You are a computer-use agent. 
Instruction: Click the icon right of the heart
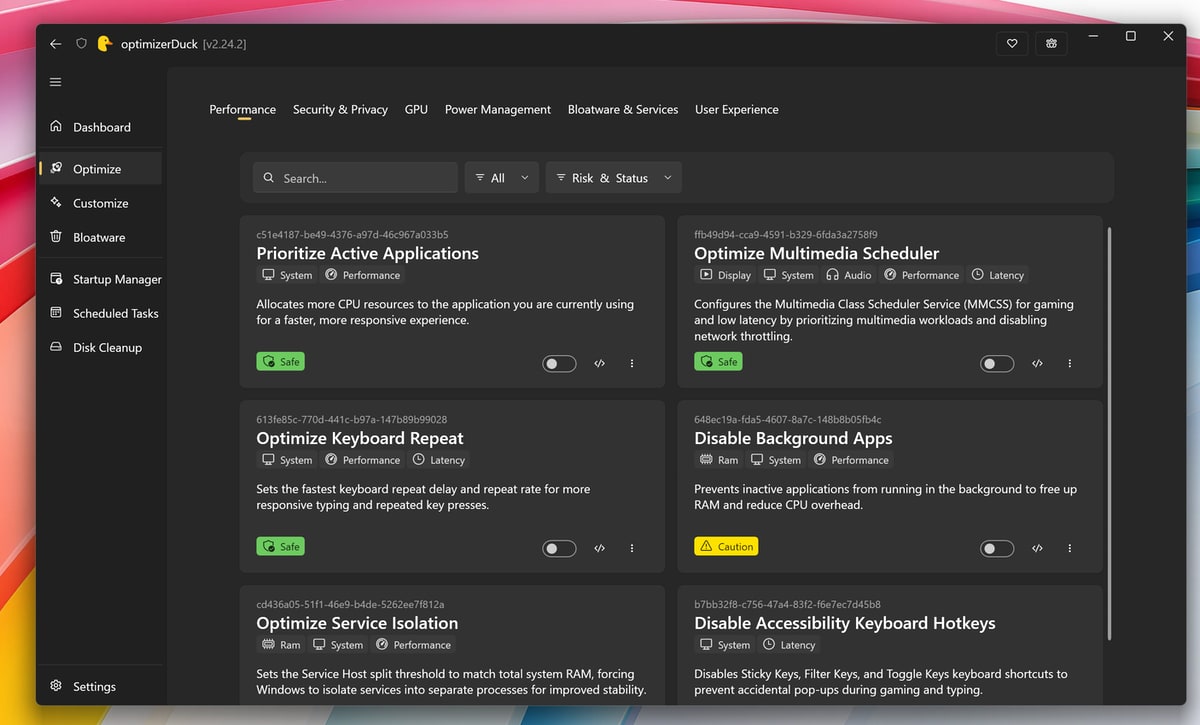point(1051,44)
